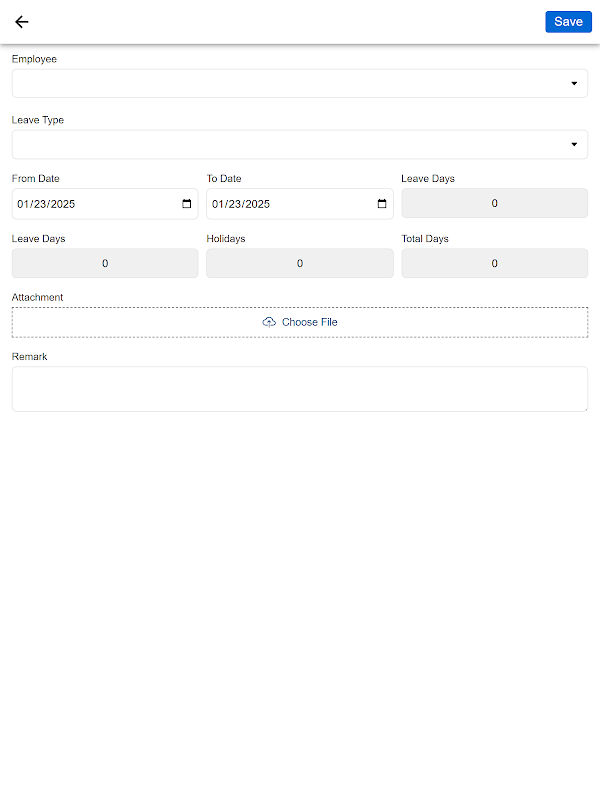
Task: Grab the Remark box resize handle
Action: tap(584, 407)
